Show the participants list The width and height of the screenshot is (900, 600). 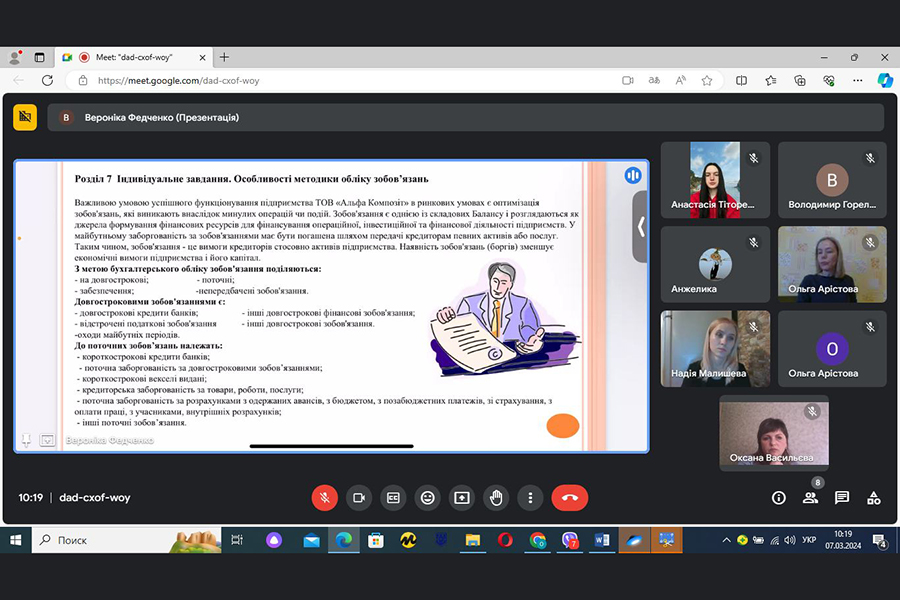tap(810, 498)
